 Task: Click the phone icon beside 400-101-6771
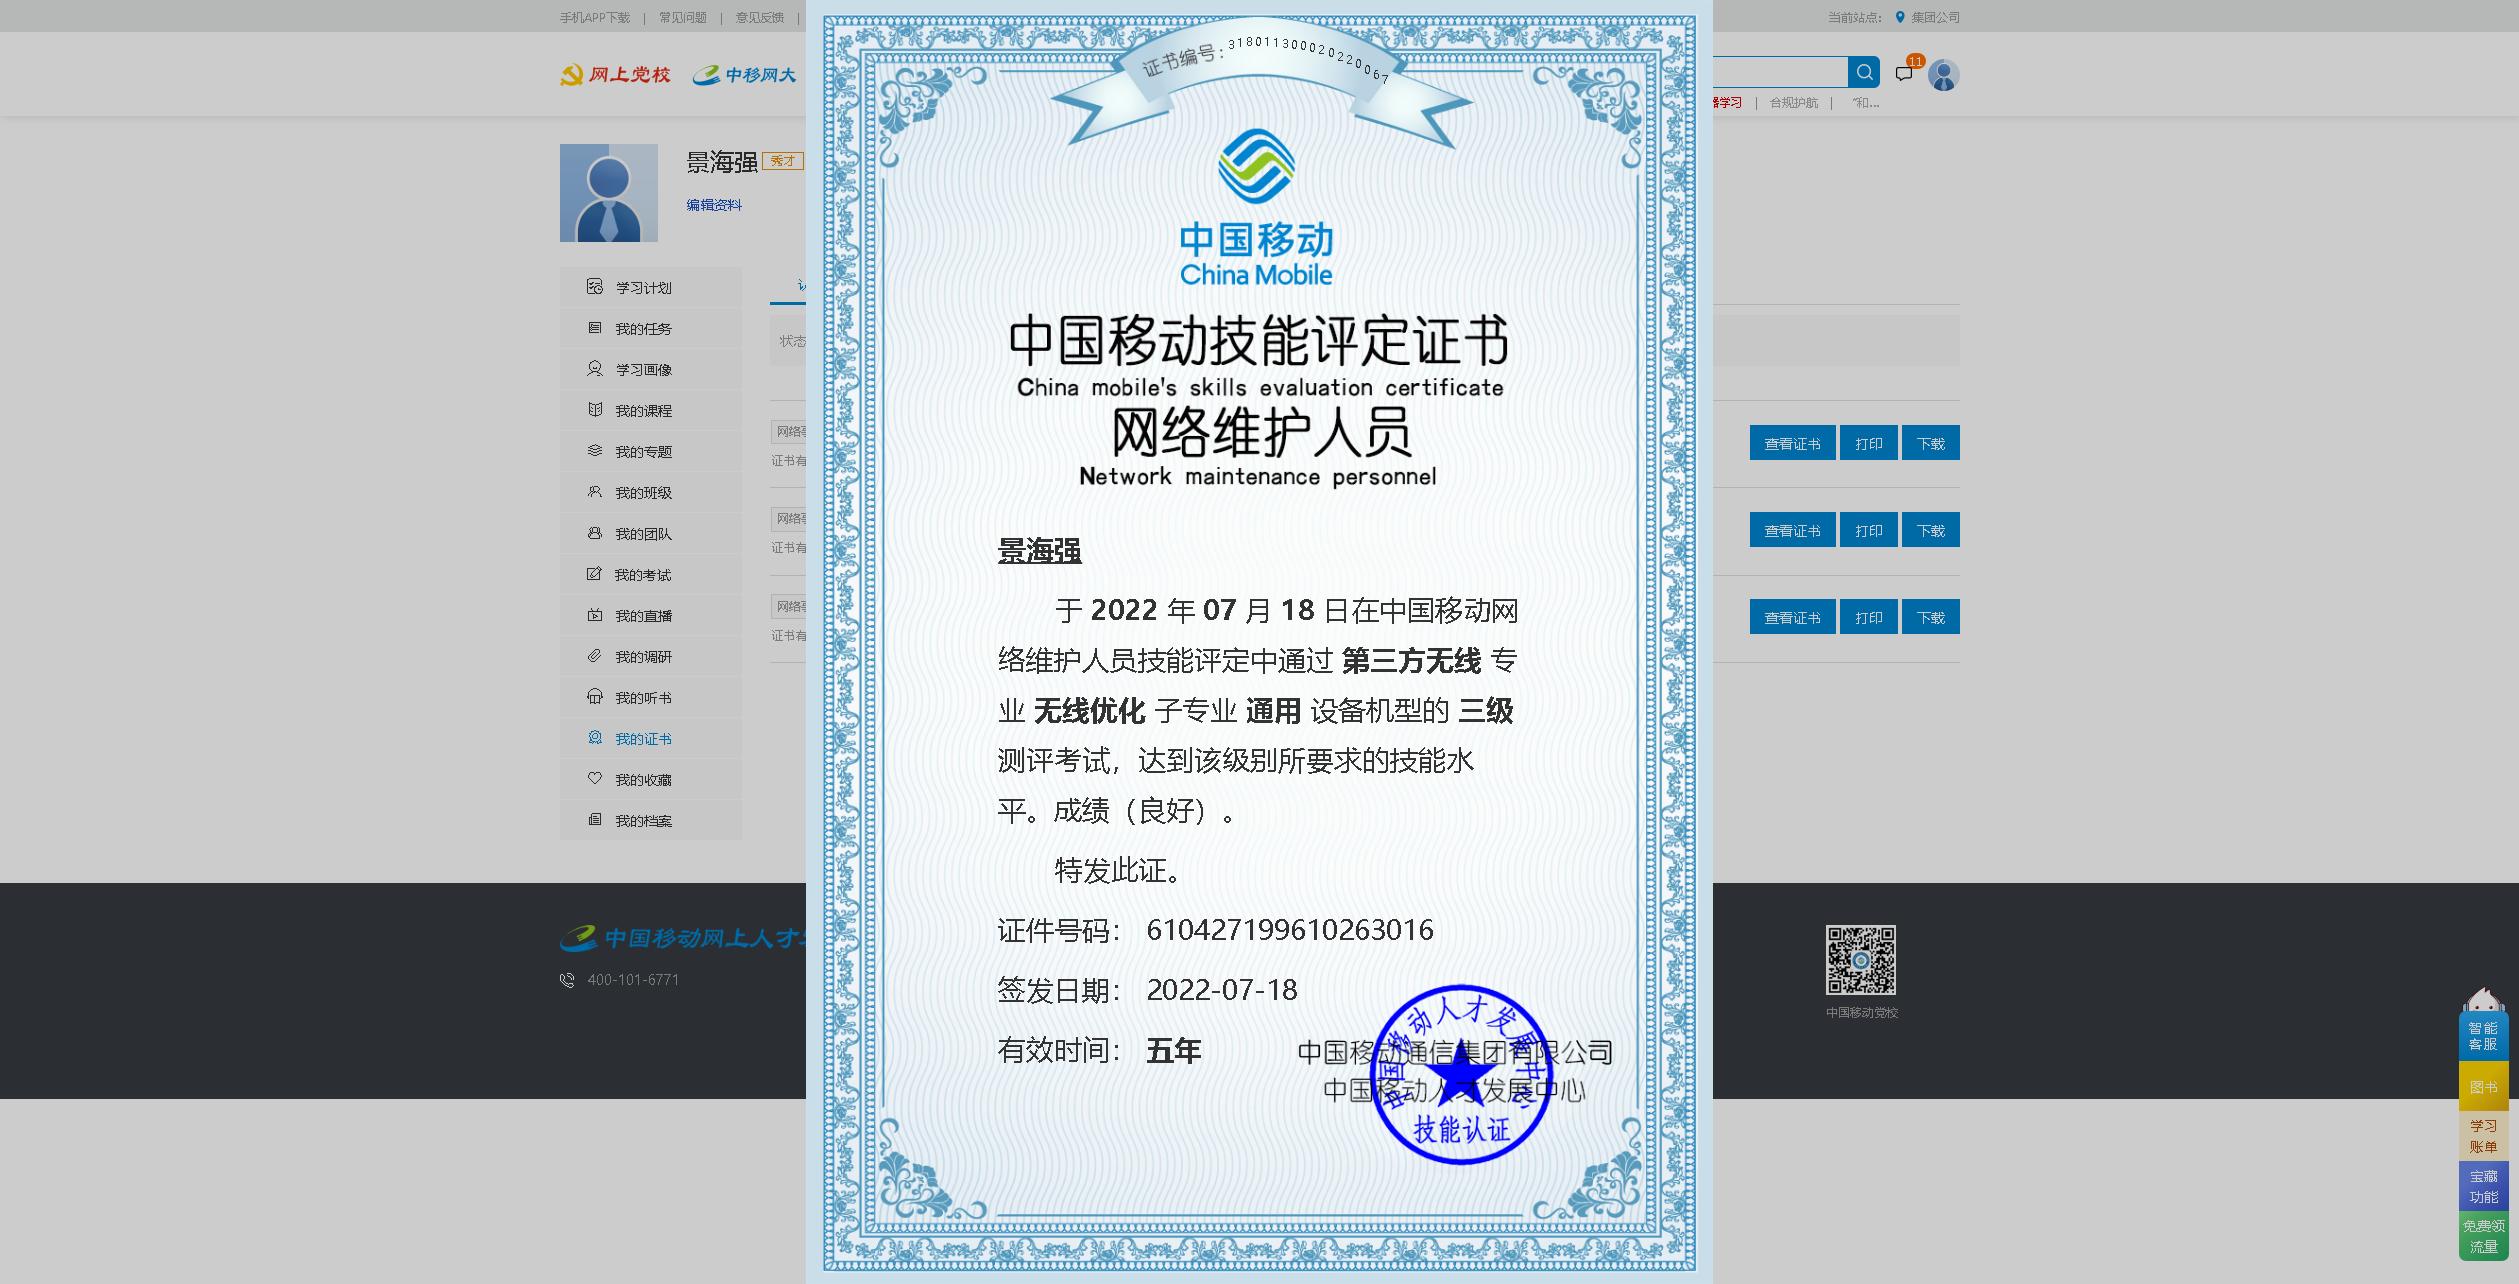(567, 980)
